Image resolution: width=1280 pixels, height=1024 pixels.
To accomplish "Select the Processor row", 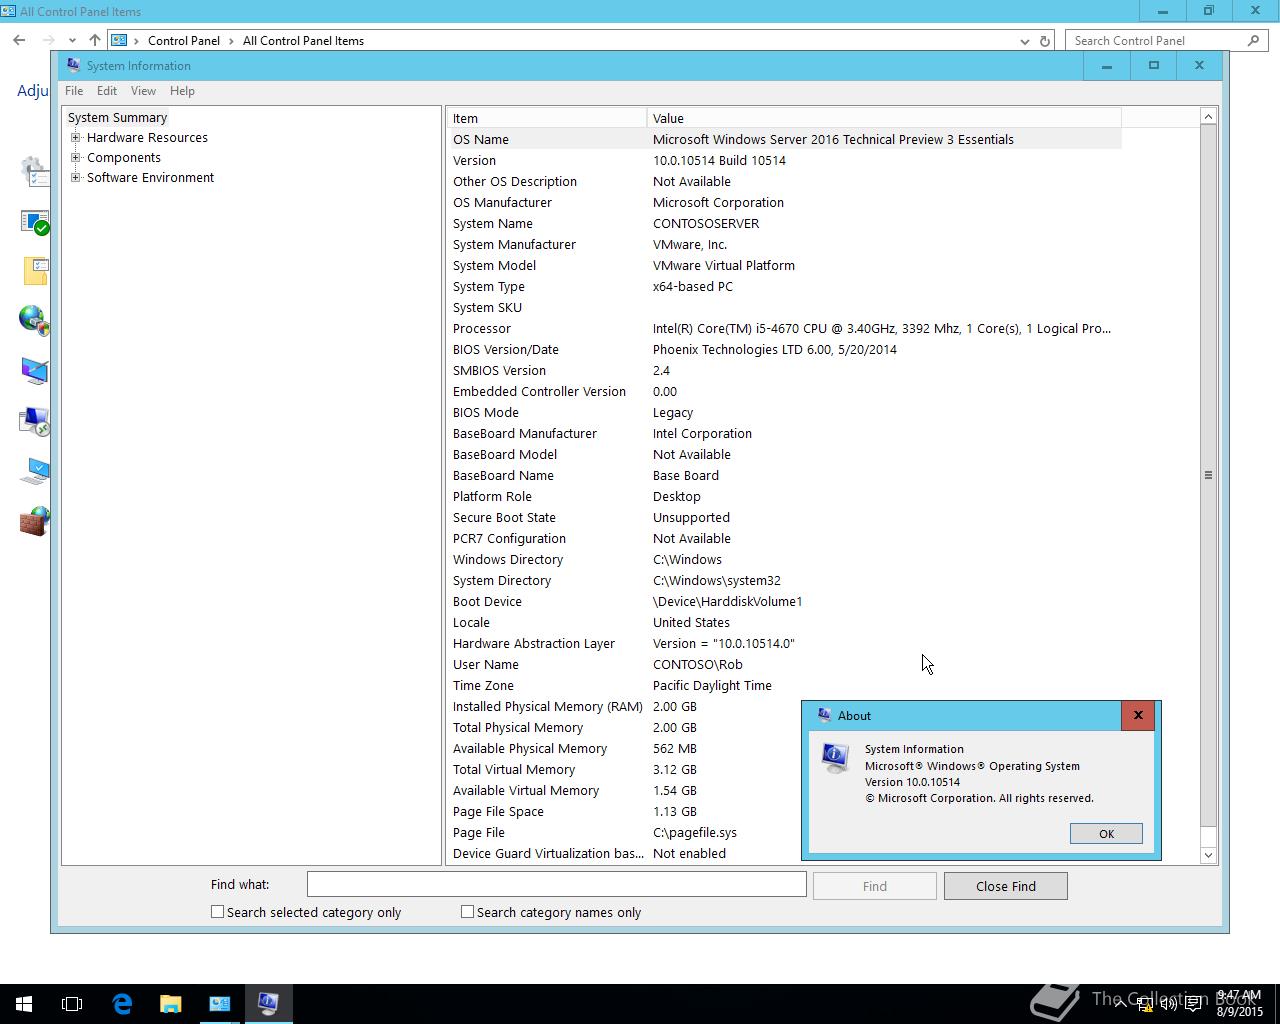I will coord(784,329).
